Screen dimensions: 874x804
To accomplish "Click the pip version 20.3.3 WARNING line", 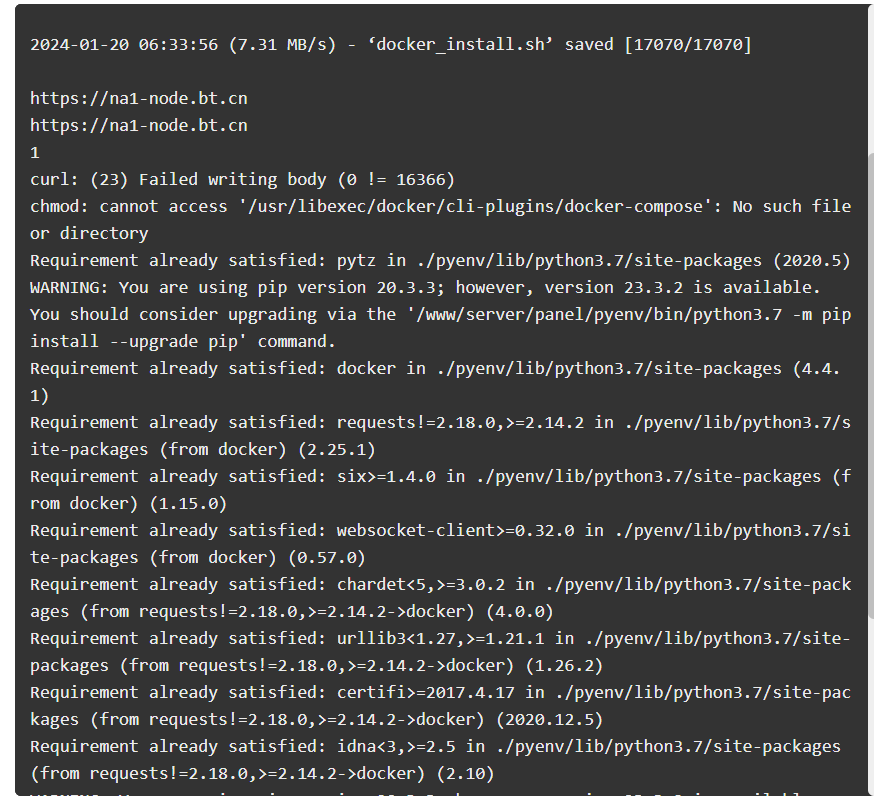I will 425,288.
